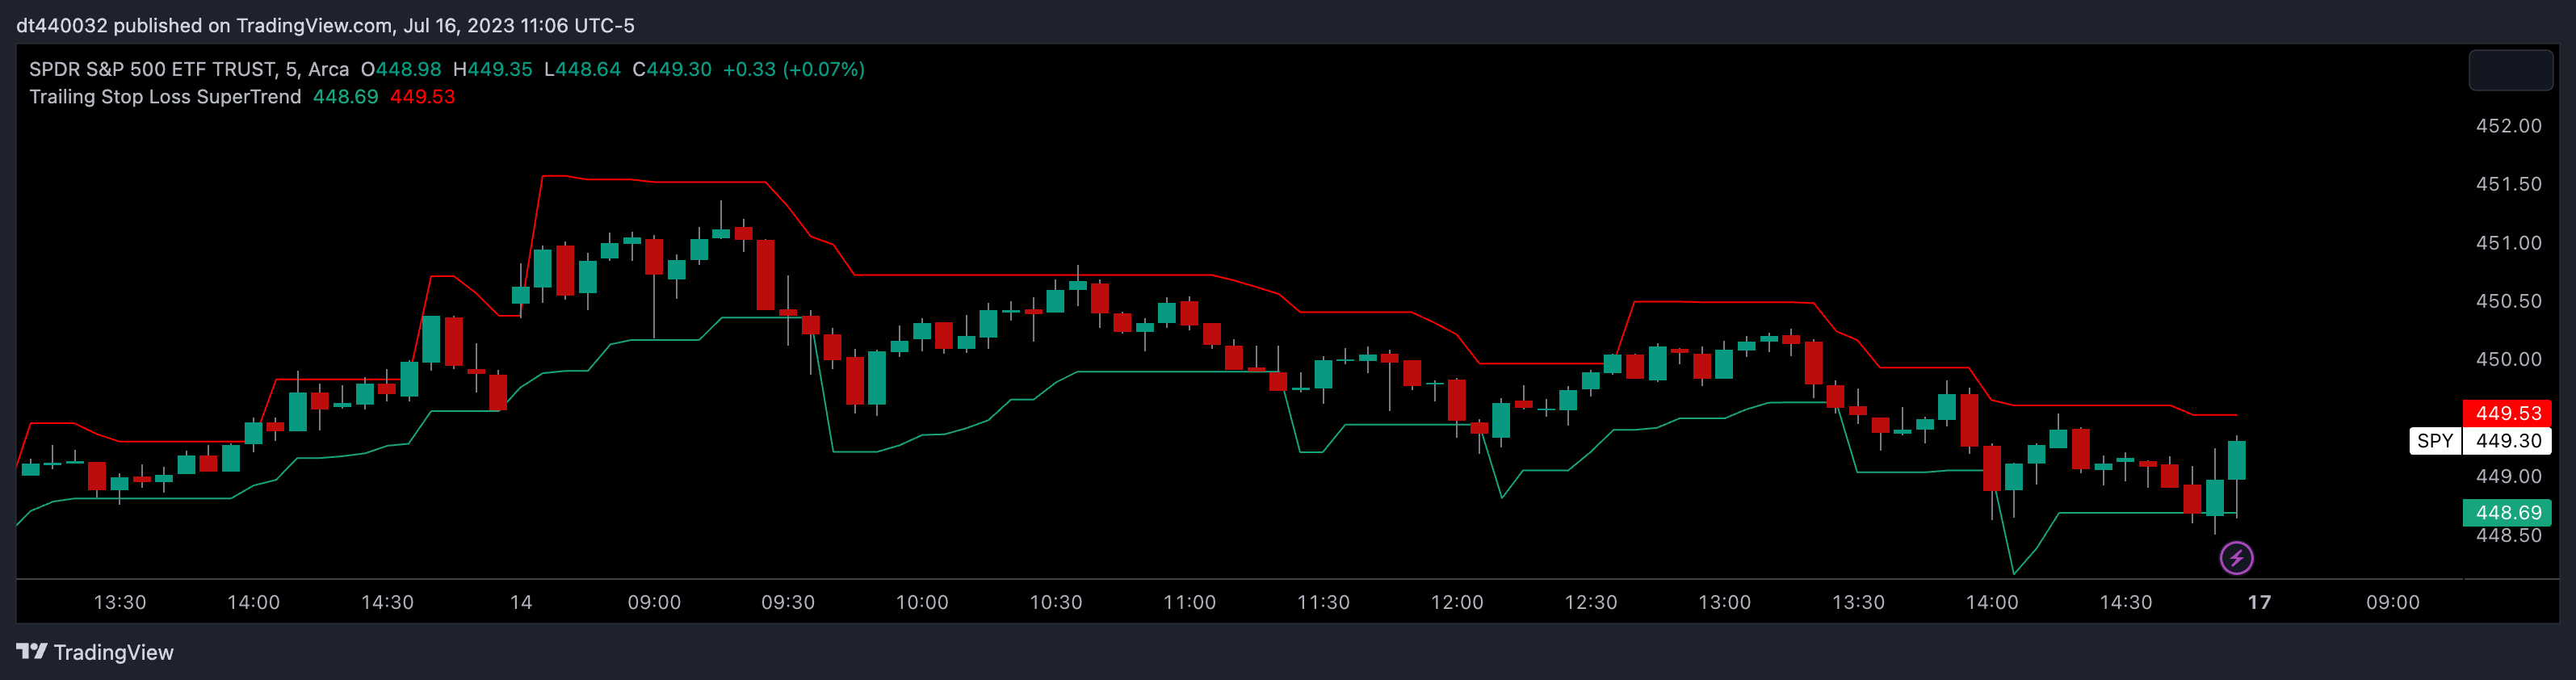Click the 450.00 price scale label

click(x=2508, y=359)
